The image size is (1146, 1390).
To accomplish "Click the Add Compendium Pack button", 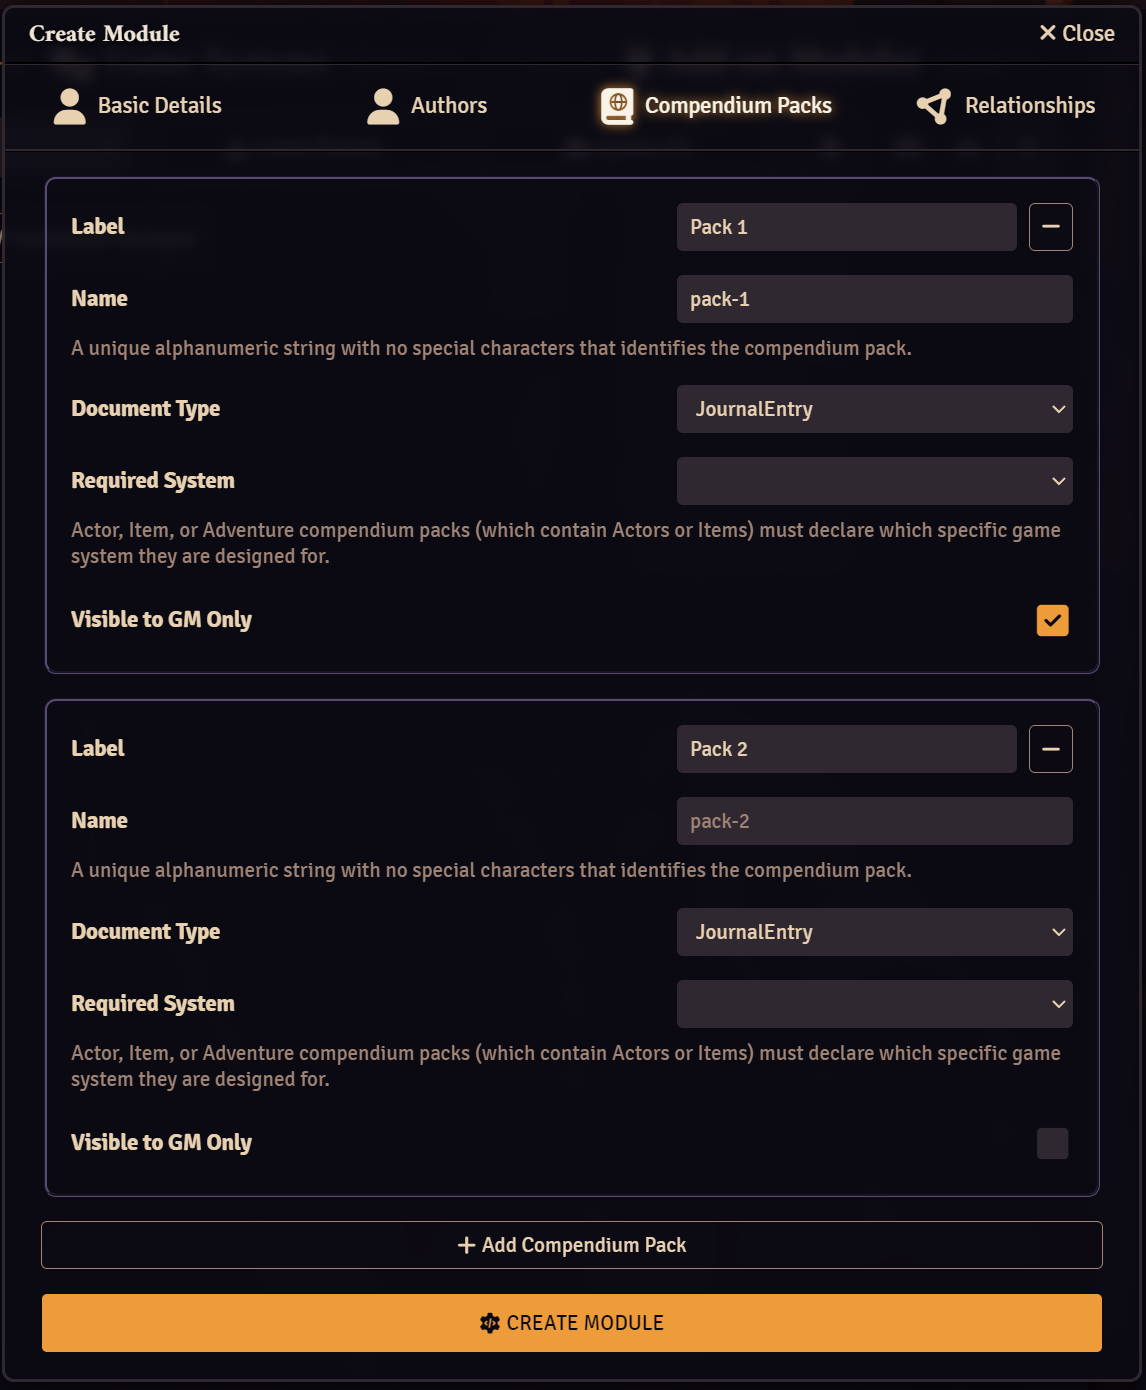I will click(572, 1245).
